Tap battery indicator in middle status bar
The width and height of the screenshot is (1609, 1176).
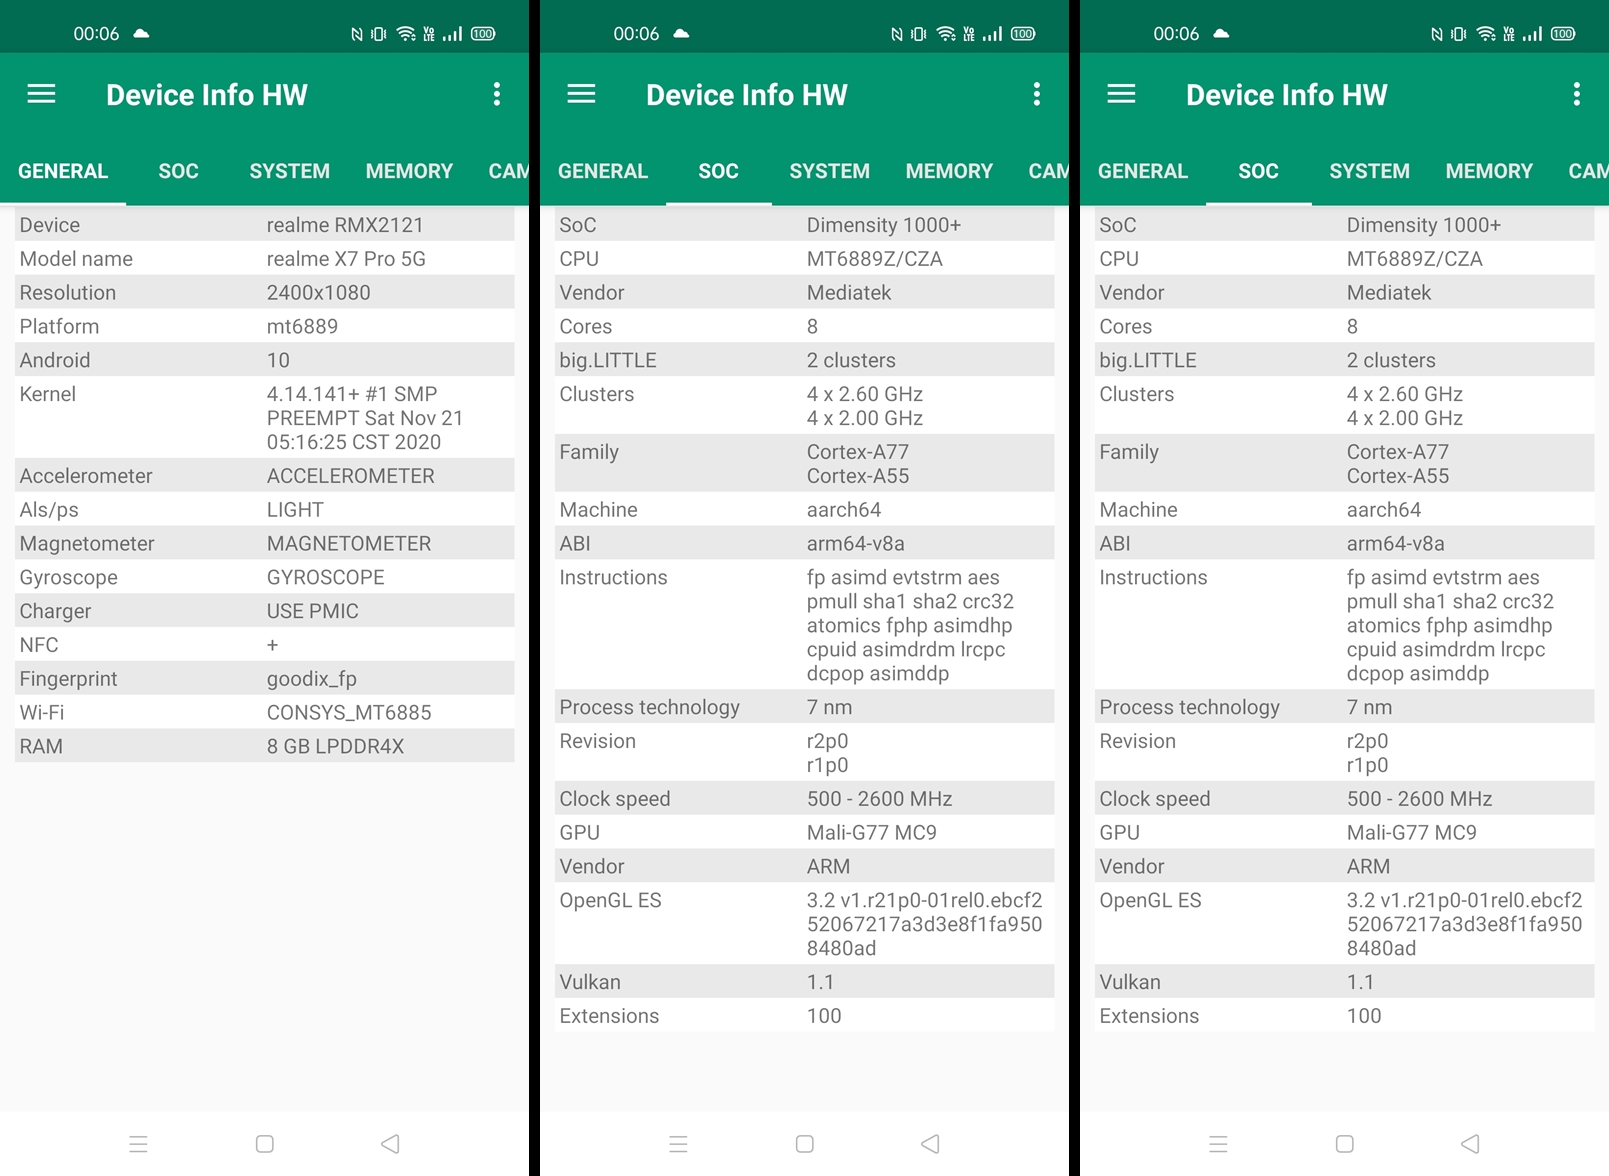click(1023, 34)
